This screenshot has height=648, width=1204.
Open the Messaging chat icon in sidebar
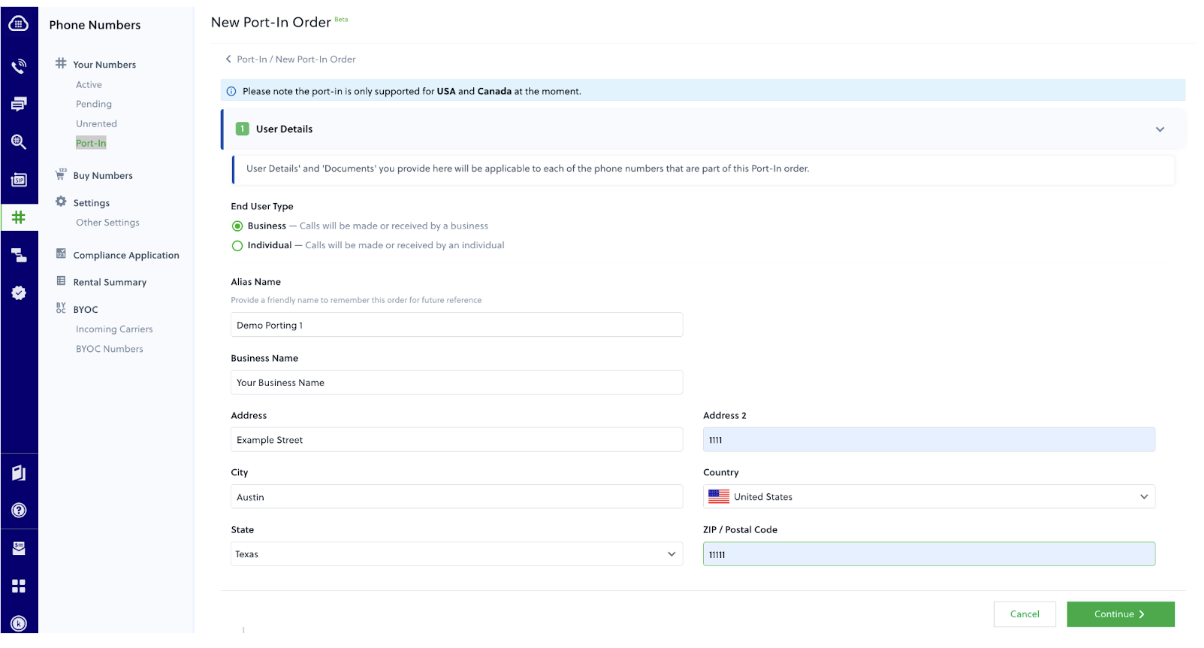click(18, 104)
